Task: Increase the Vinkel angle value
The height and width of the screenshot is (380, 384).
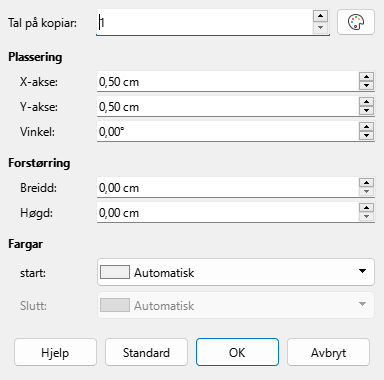Action: (366, 127)
